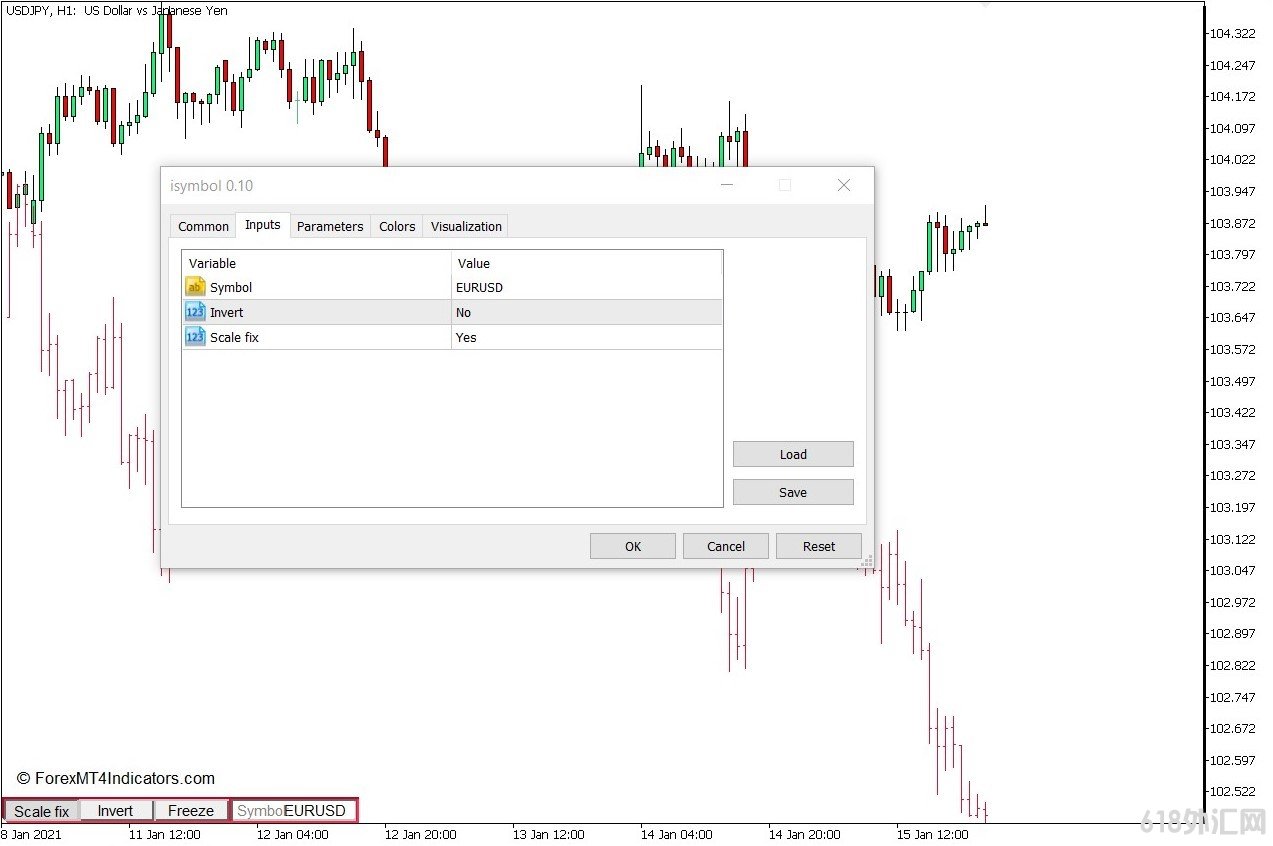Toggle the Invert chart button
The width and height of the screenshot is (1273, 846).
tap(115, 811)
